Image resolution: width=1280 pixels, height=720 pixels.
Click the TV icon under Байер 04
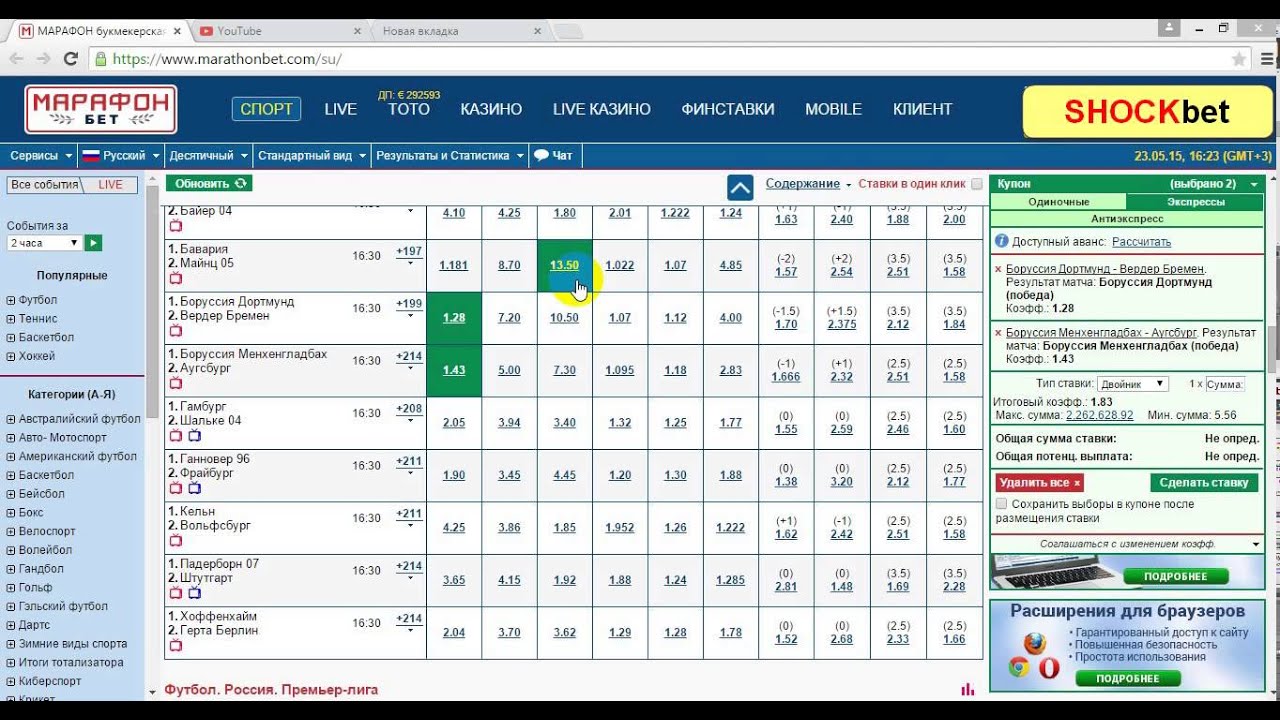click(x=175, y=226)
